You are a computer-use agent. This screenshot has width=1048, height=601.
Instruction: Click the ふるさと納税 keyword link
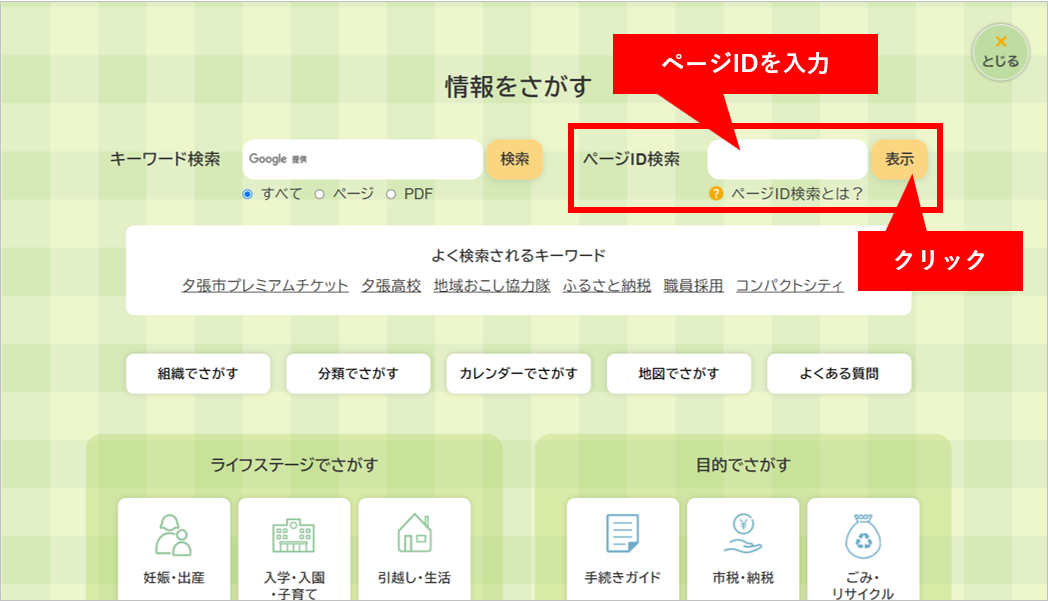coord(607,285)
